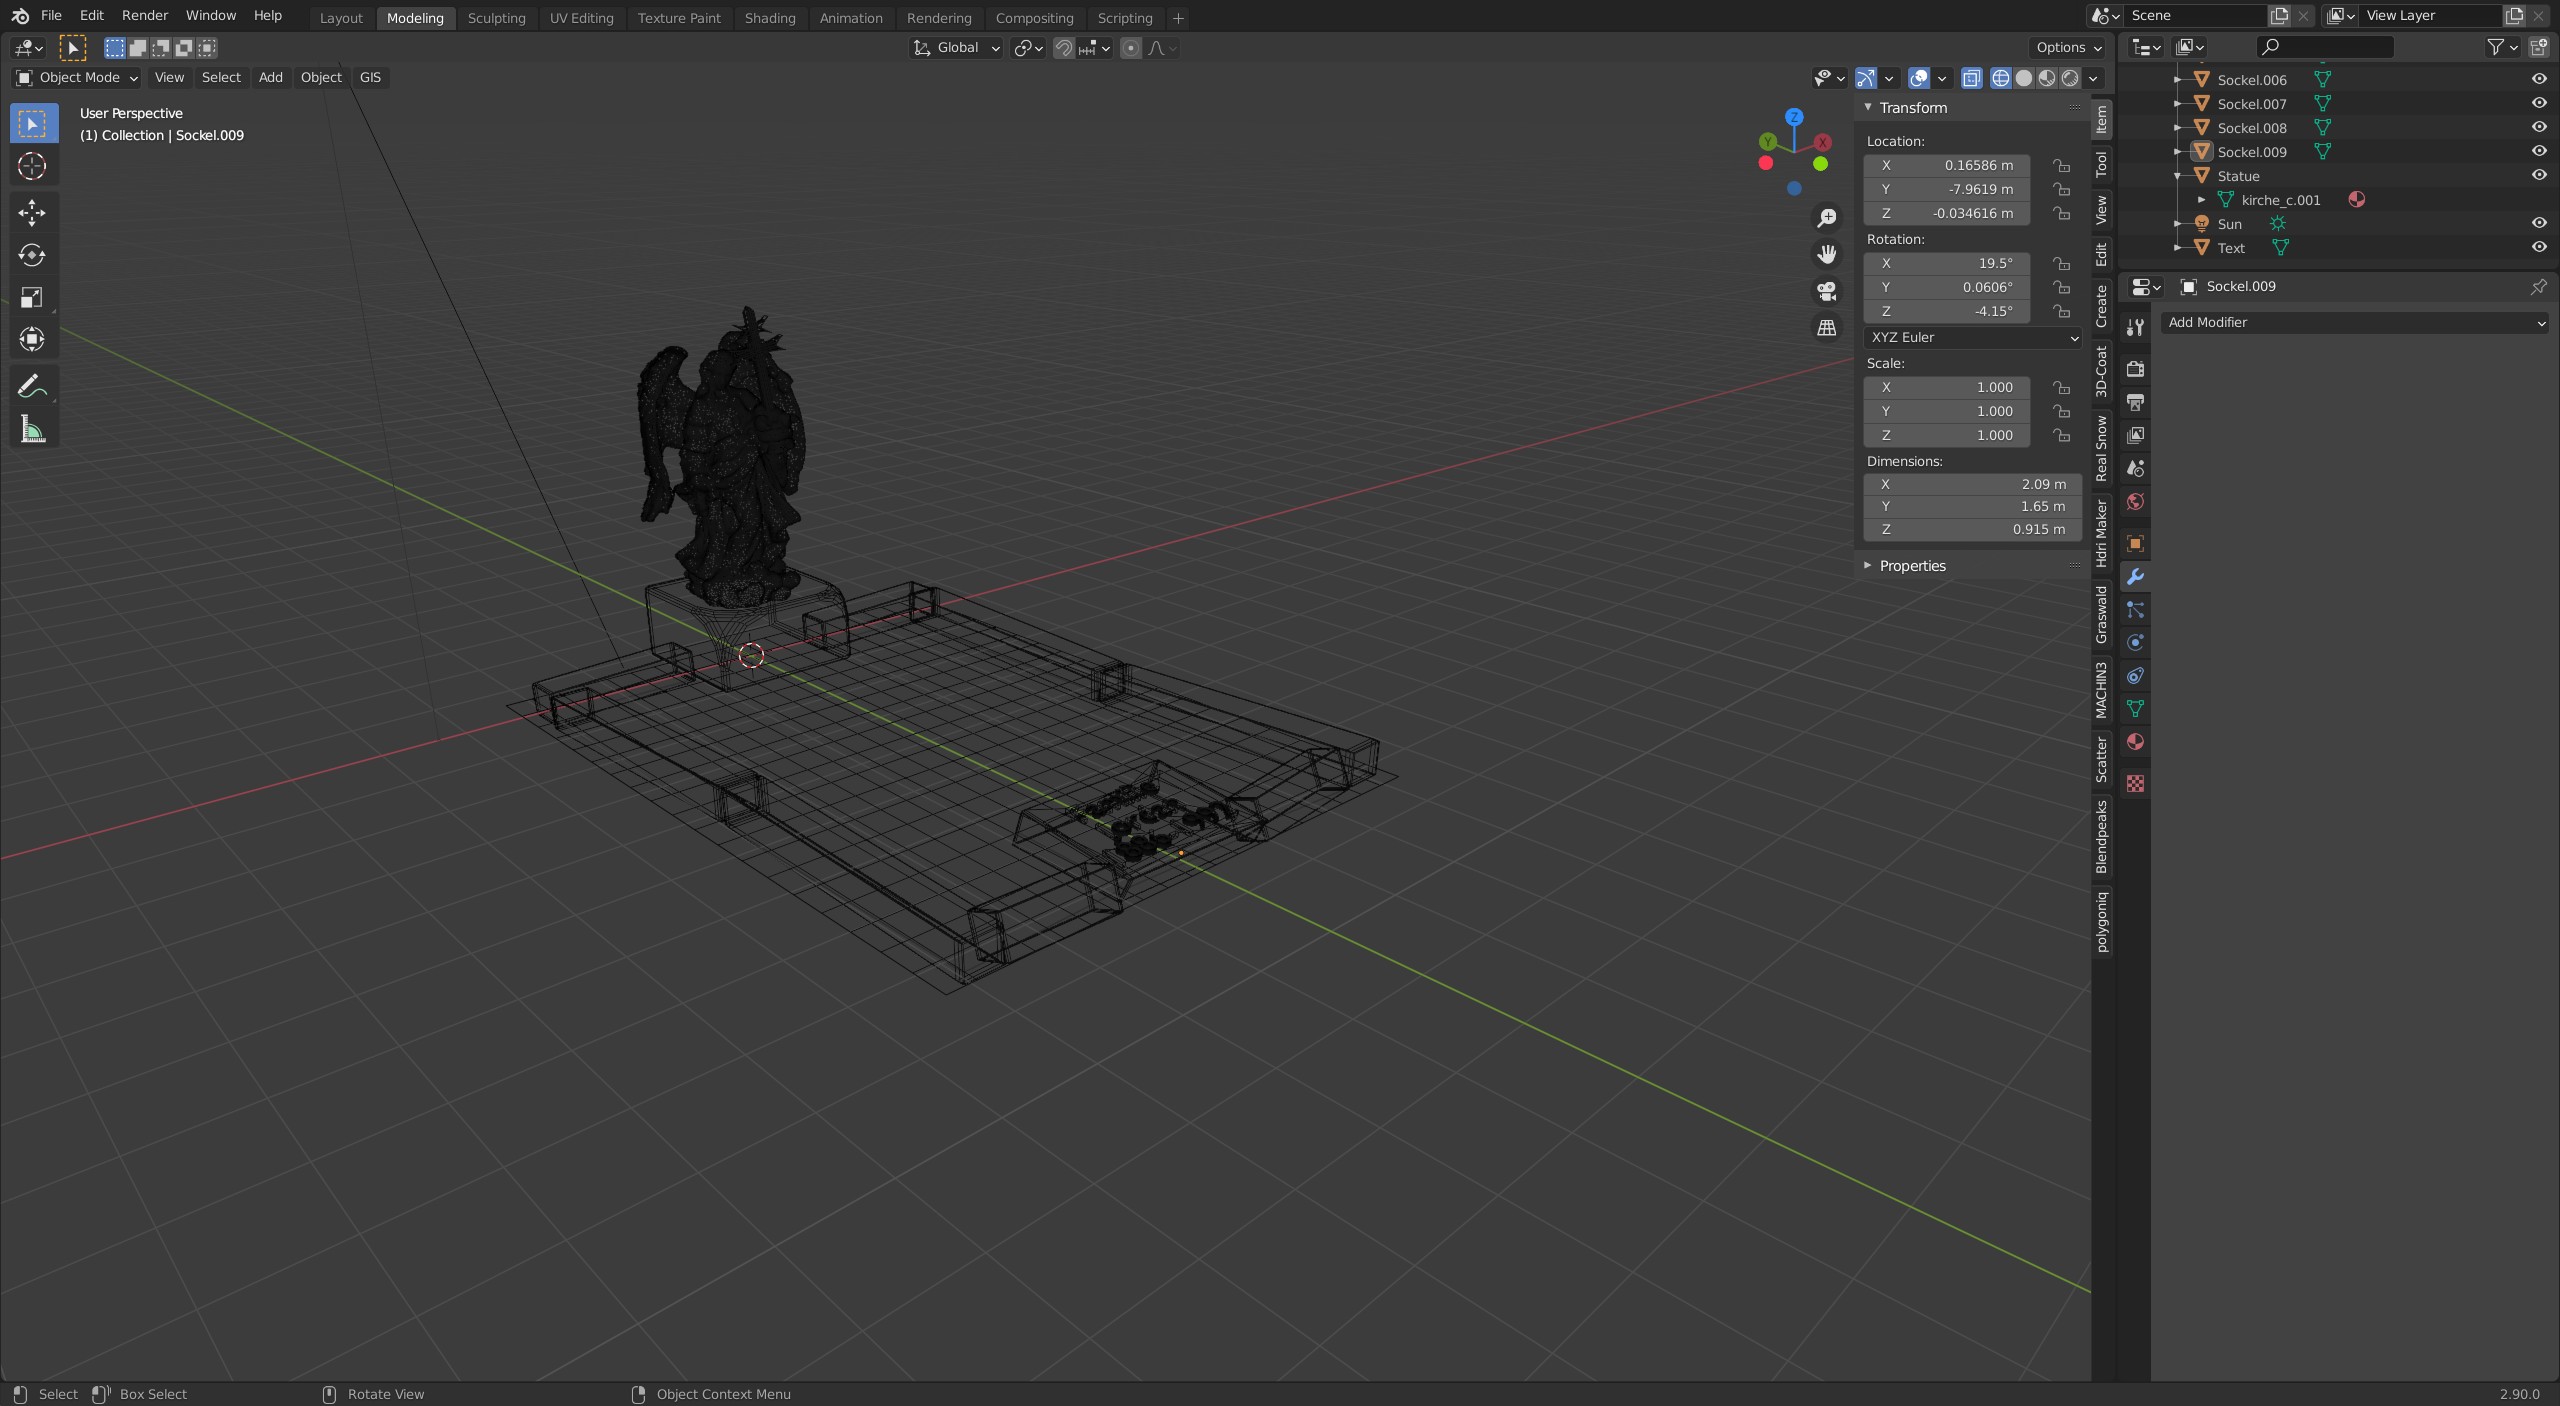This screenshot has width=2560, height=1406.
Task: Toggle visibility of the Sun object
Action: [x=2538, y=223]
